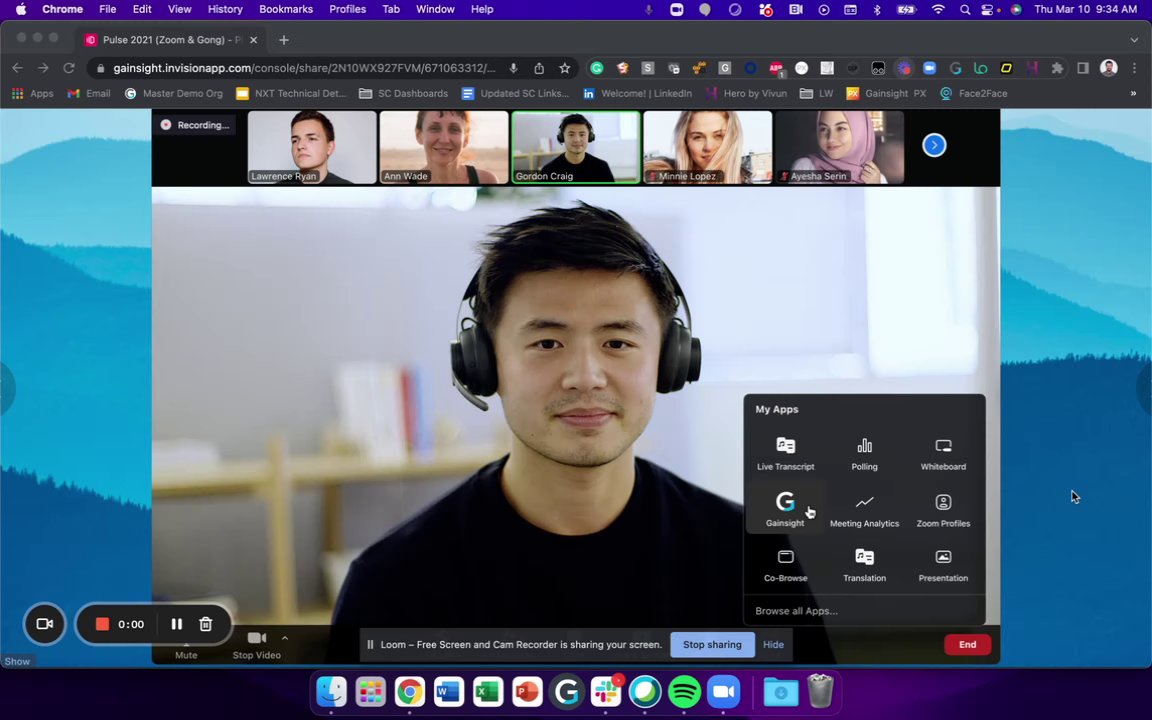Click Show label at bottom left
1152x720 pixels.
pyautogui.click(x=17, y=661)
